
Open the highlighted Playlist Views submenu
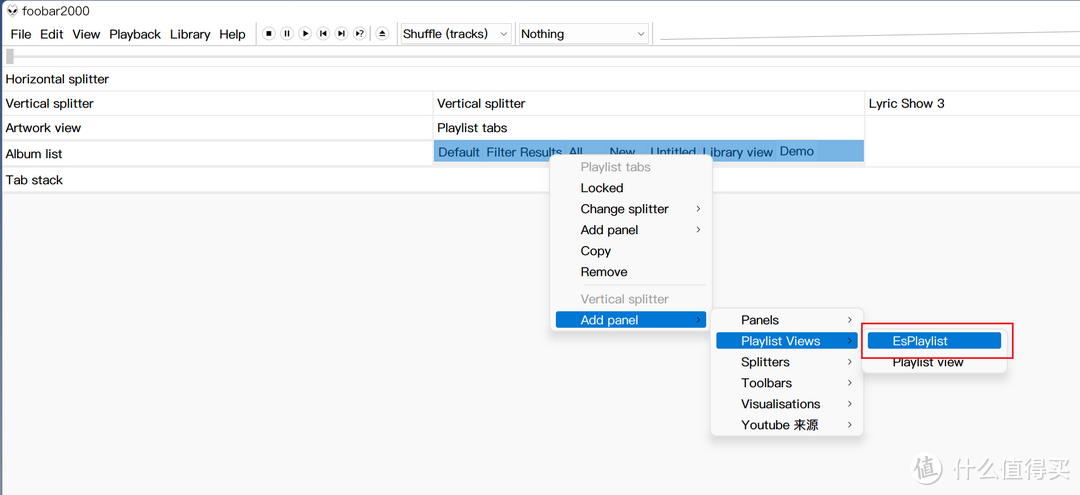coord(787,341)
